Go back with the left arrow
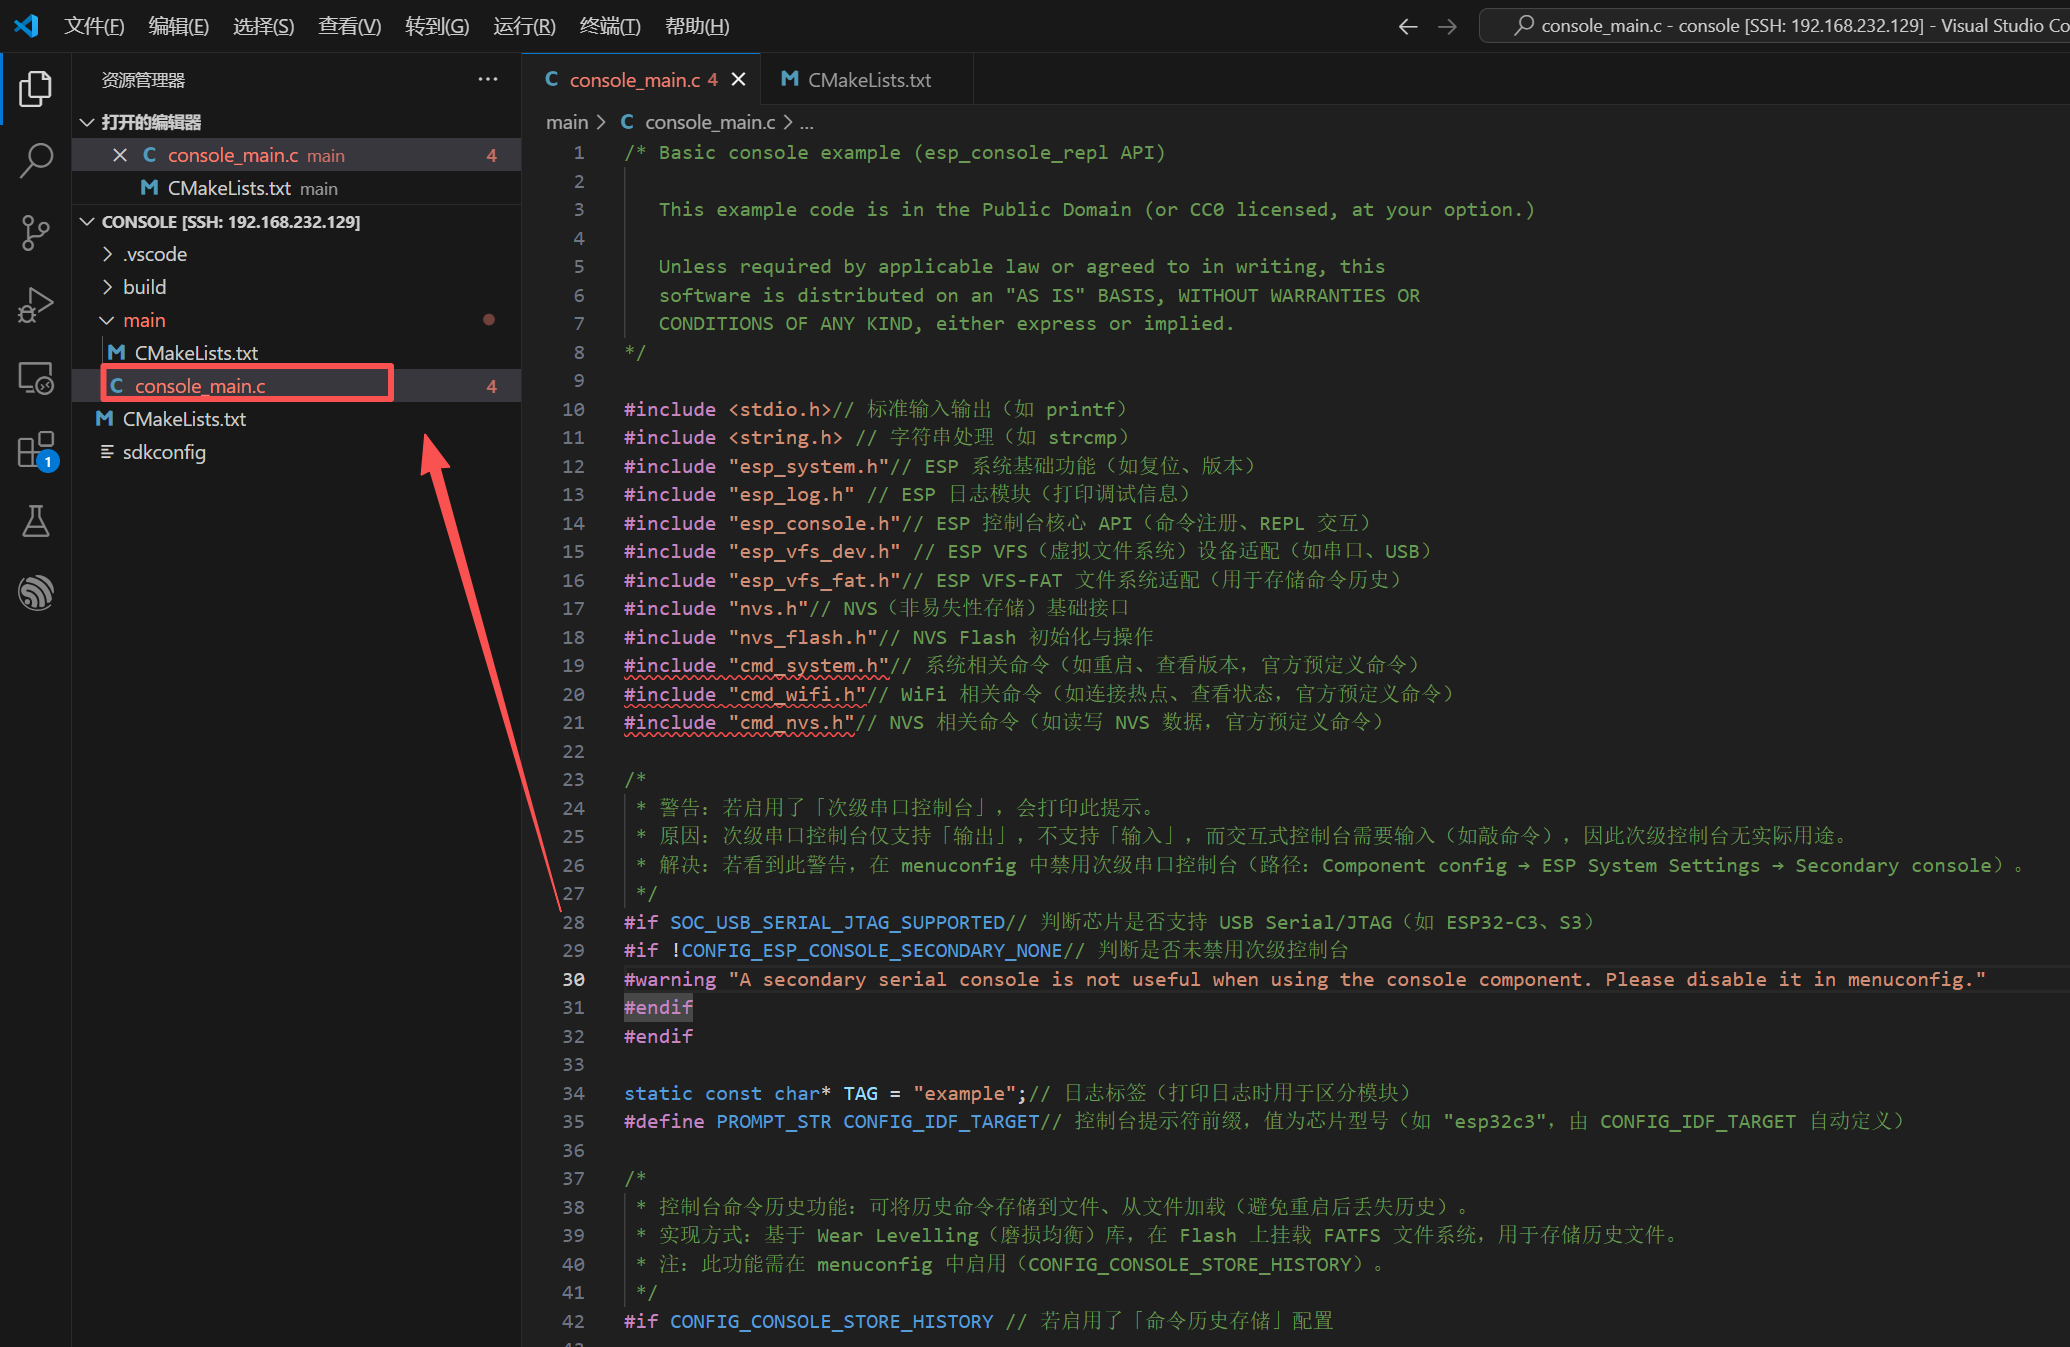This screenshot has width=2070, height=1347. (1407, 27)
